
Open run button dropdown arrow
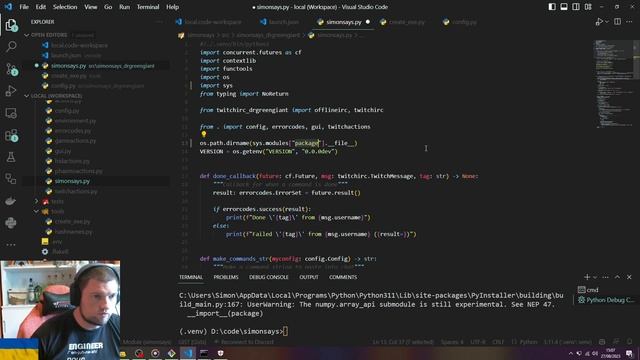pos(607,22)
